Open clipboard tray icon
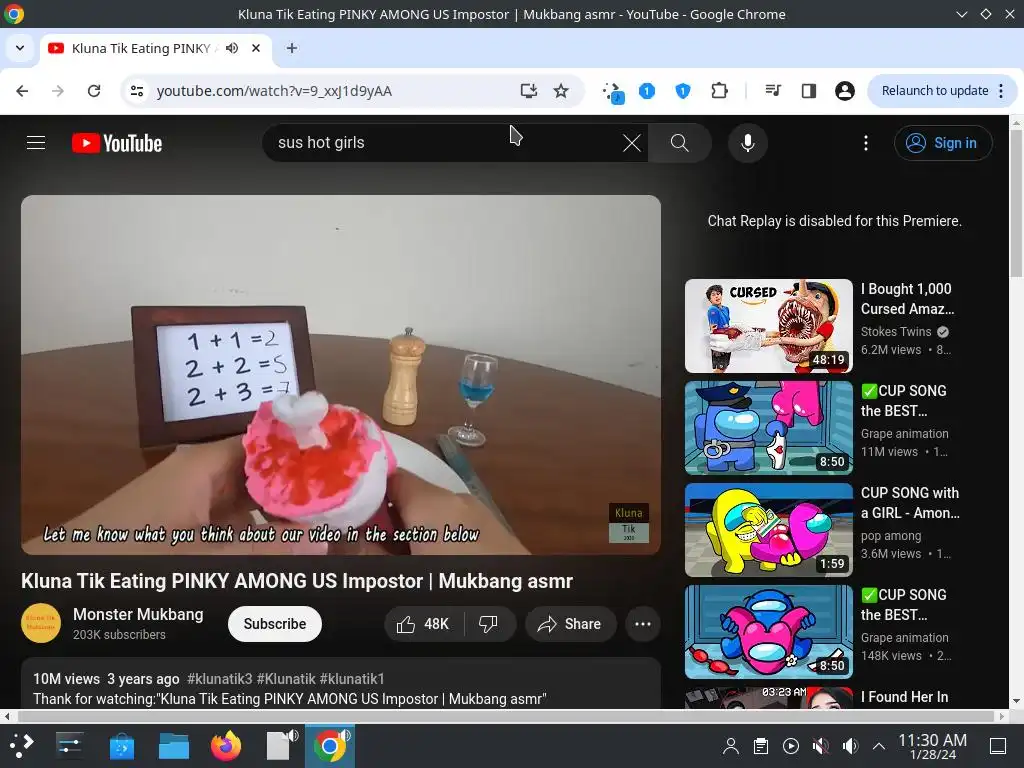This screenshot has width=1024, height=768. [760, 746]
